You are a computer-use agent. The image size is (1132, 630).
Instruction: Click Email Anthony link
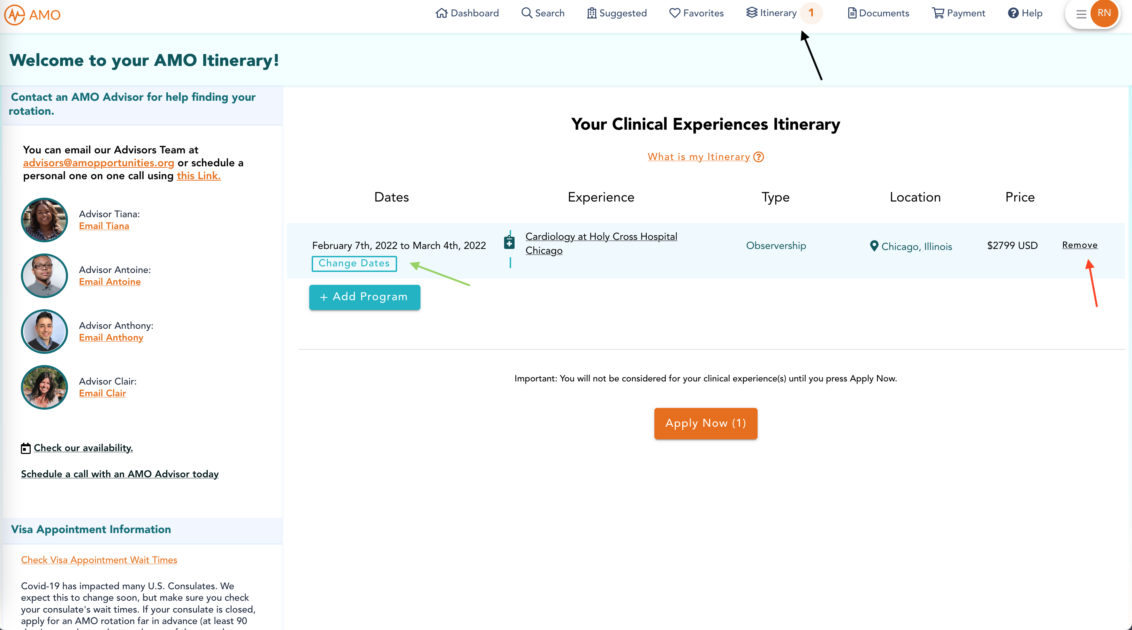(111, 338)
